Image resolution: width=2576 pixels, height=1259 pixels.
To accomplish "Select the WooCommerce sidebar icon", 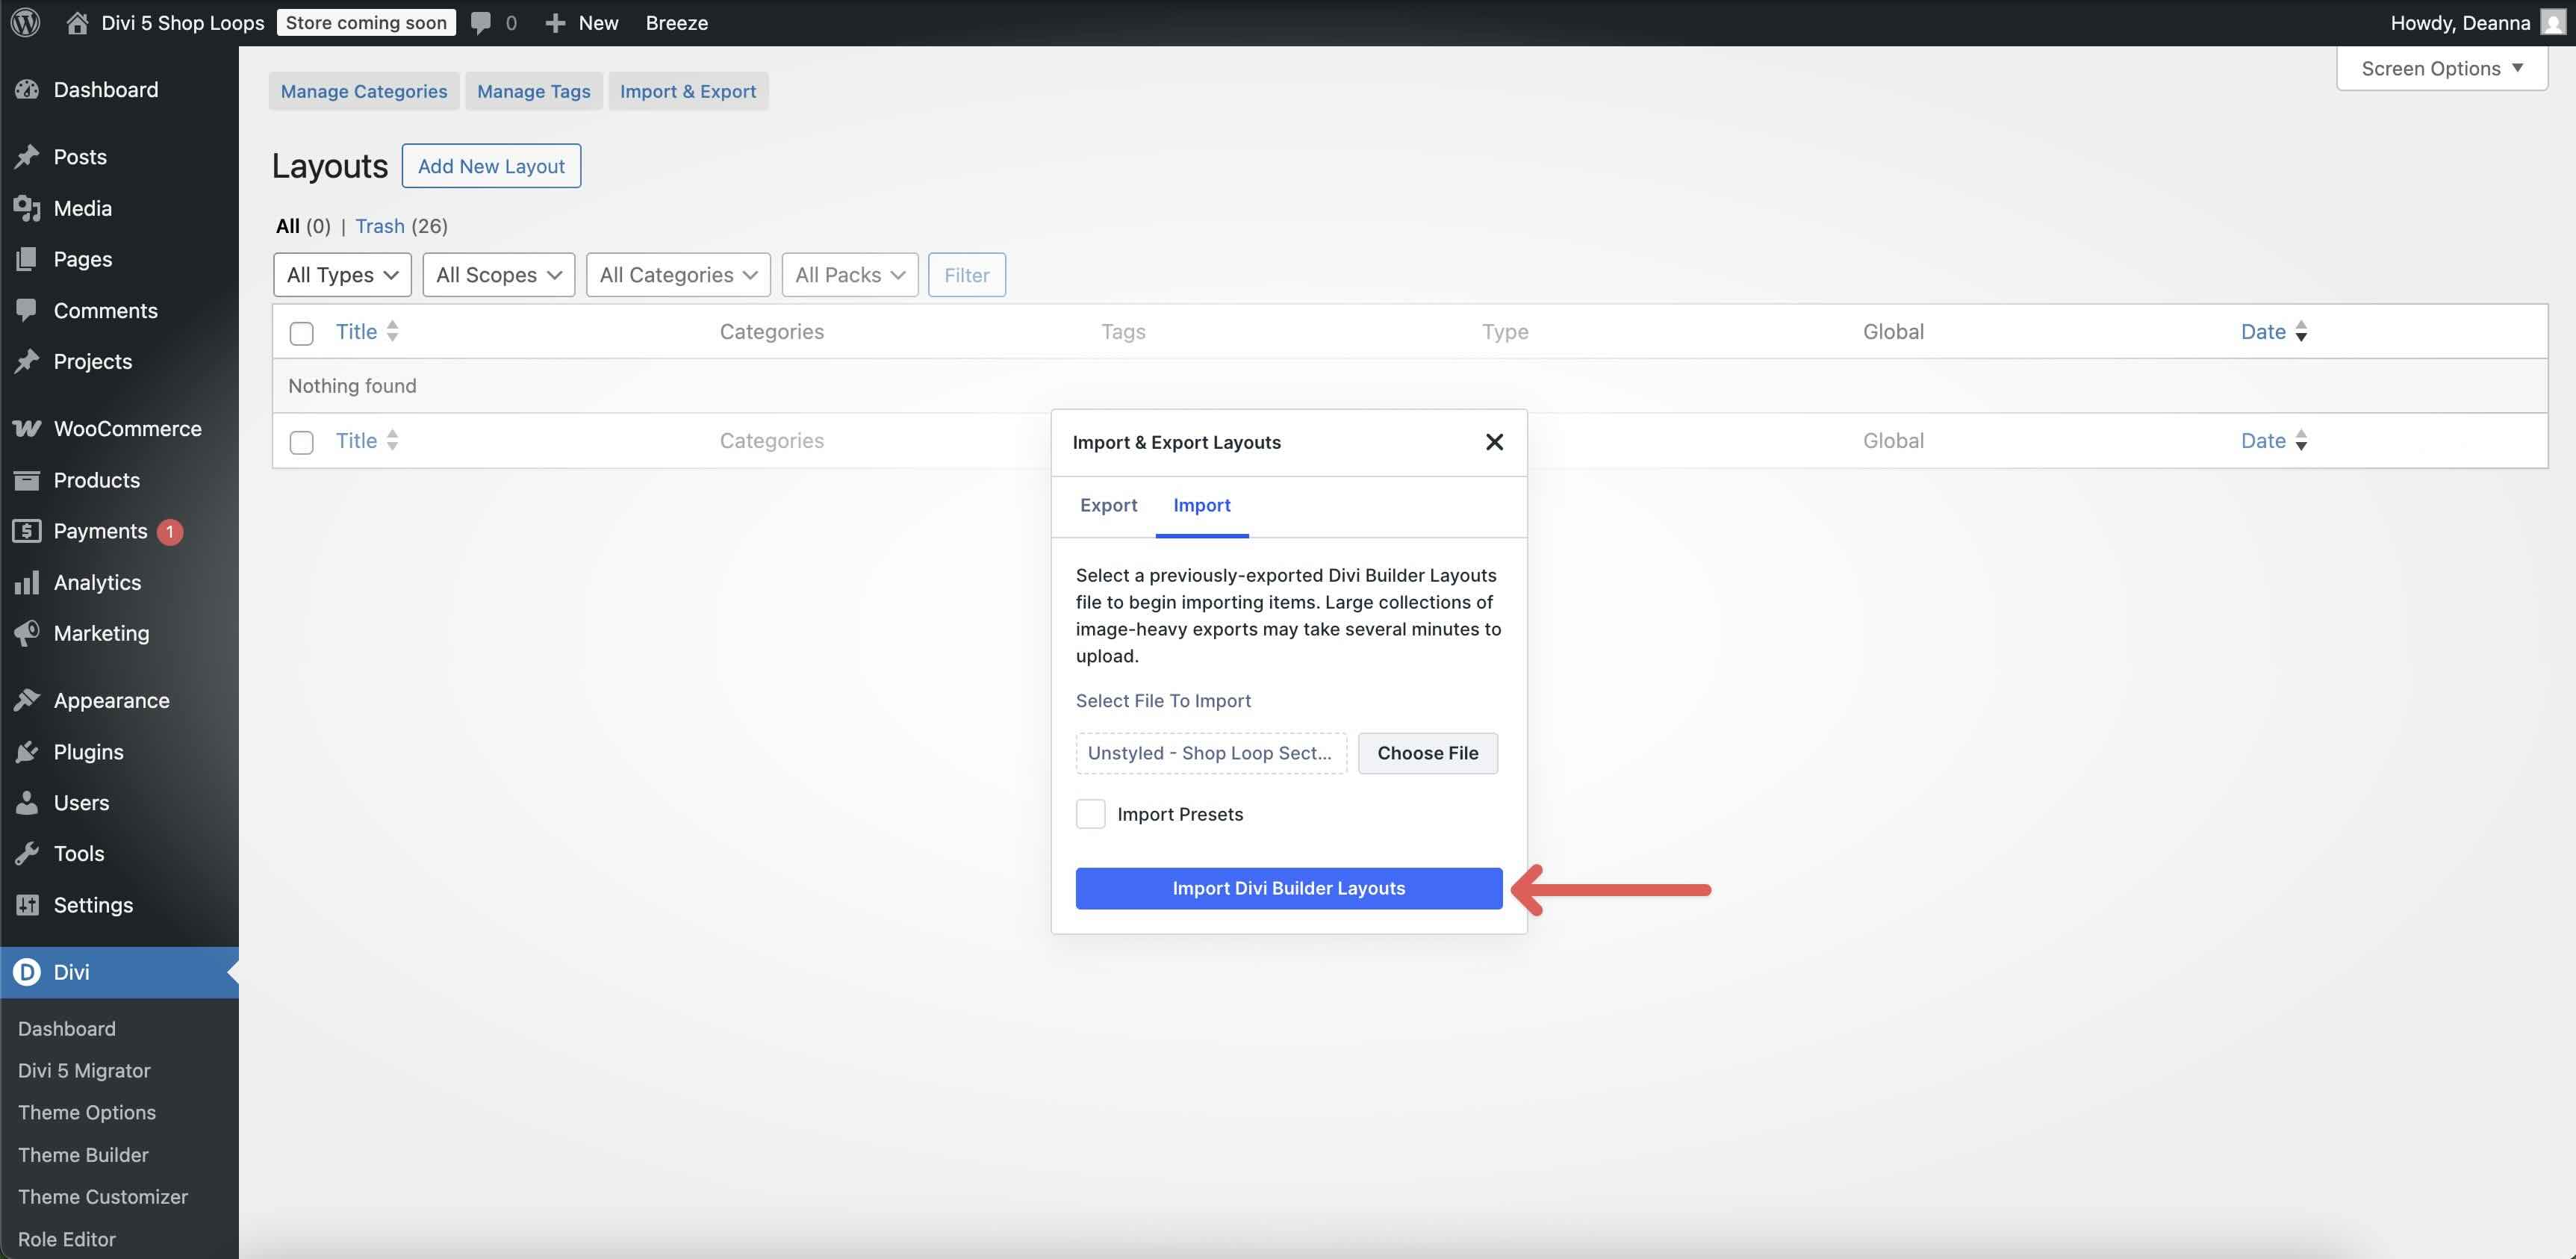I will (x=27, y=428).
